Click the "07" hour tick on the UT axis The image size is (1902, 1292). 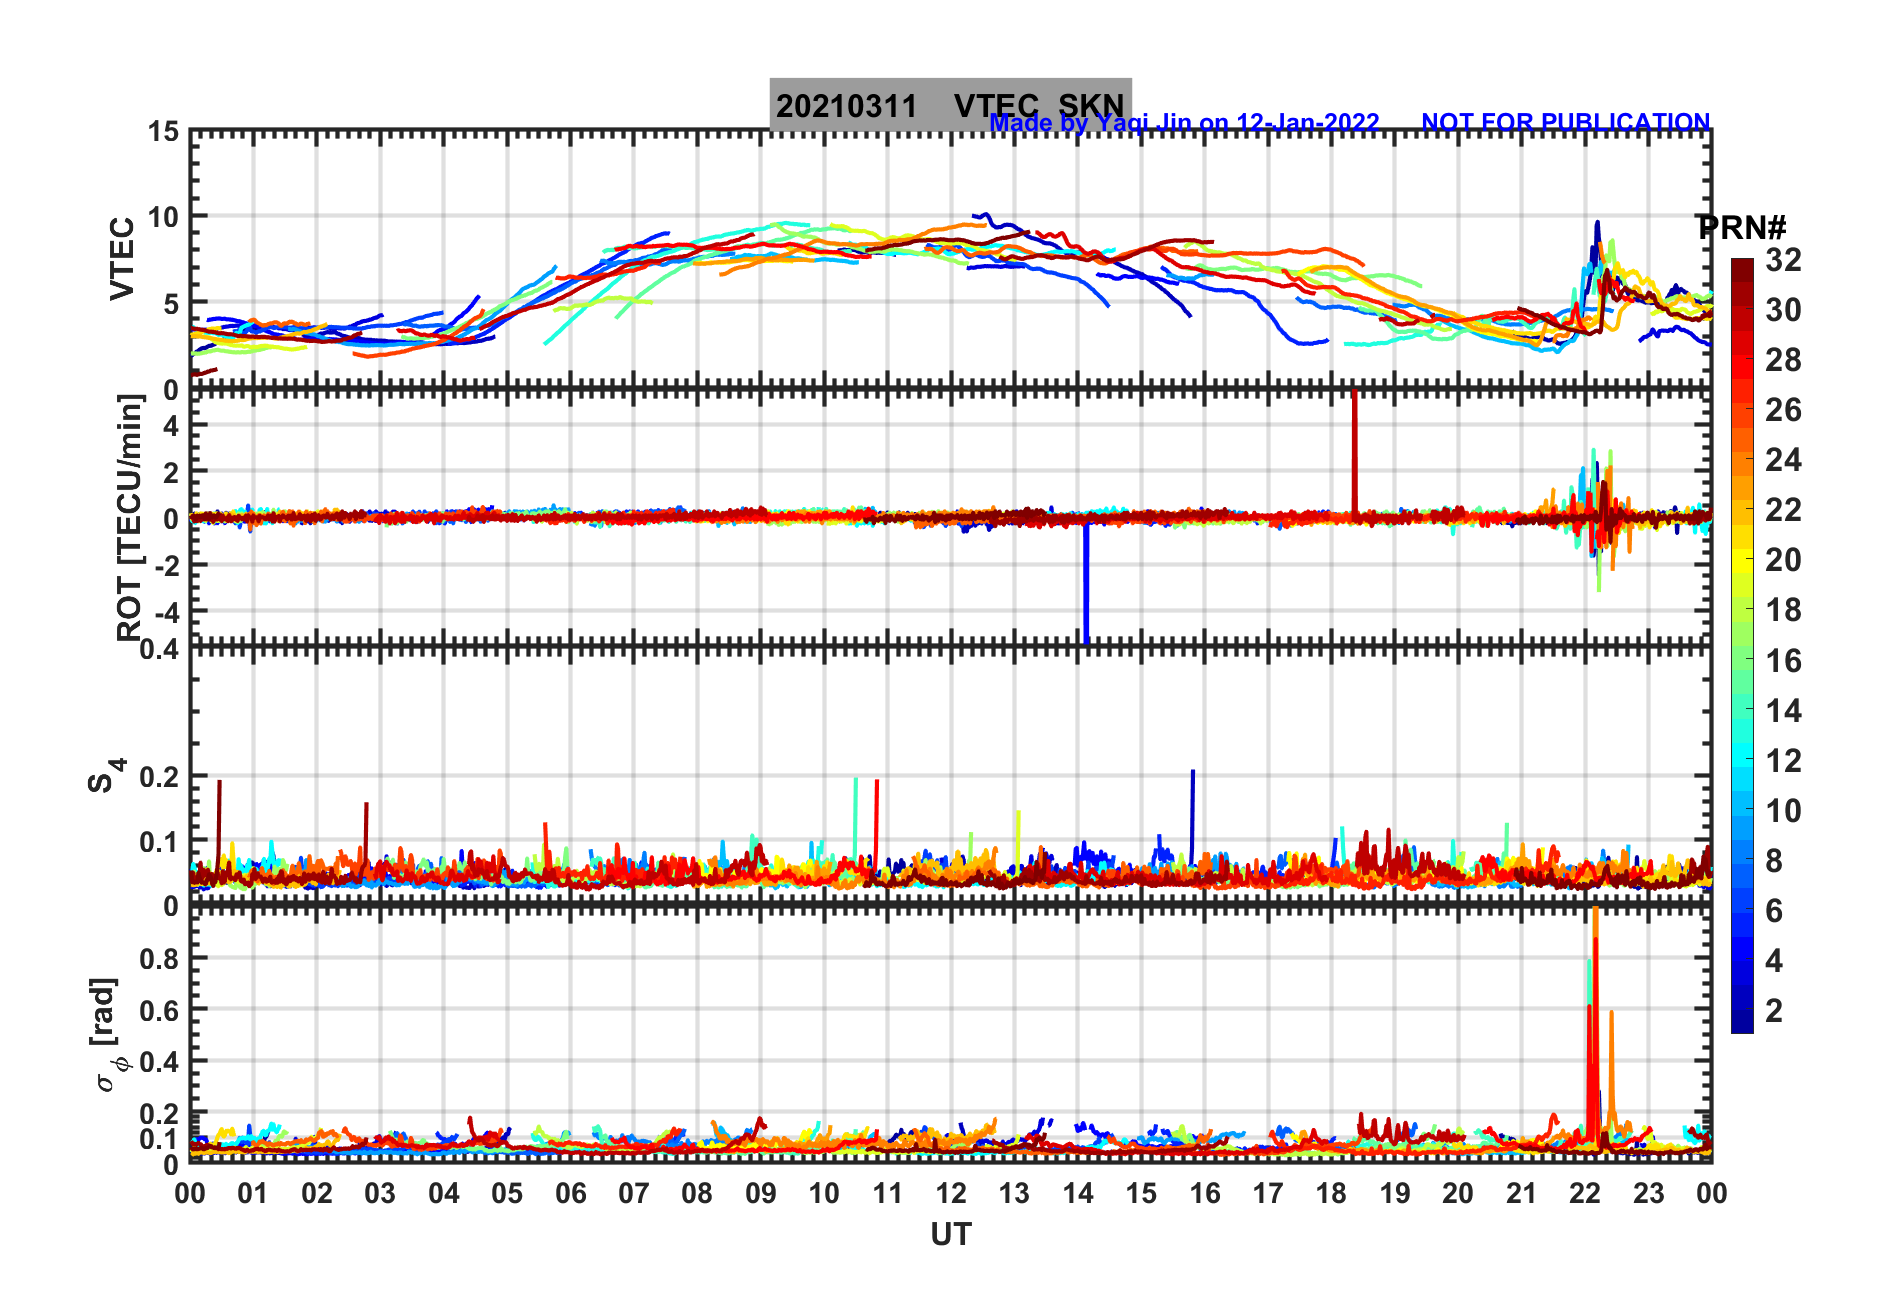pyautogui.click(x=634, y=1193)
